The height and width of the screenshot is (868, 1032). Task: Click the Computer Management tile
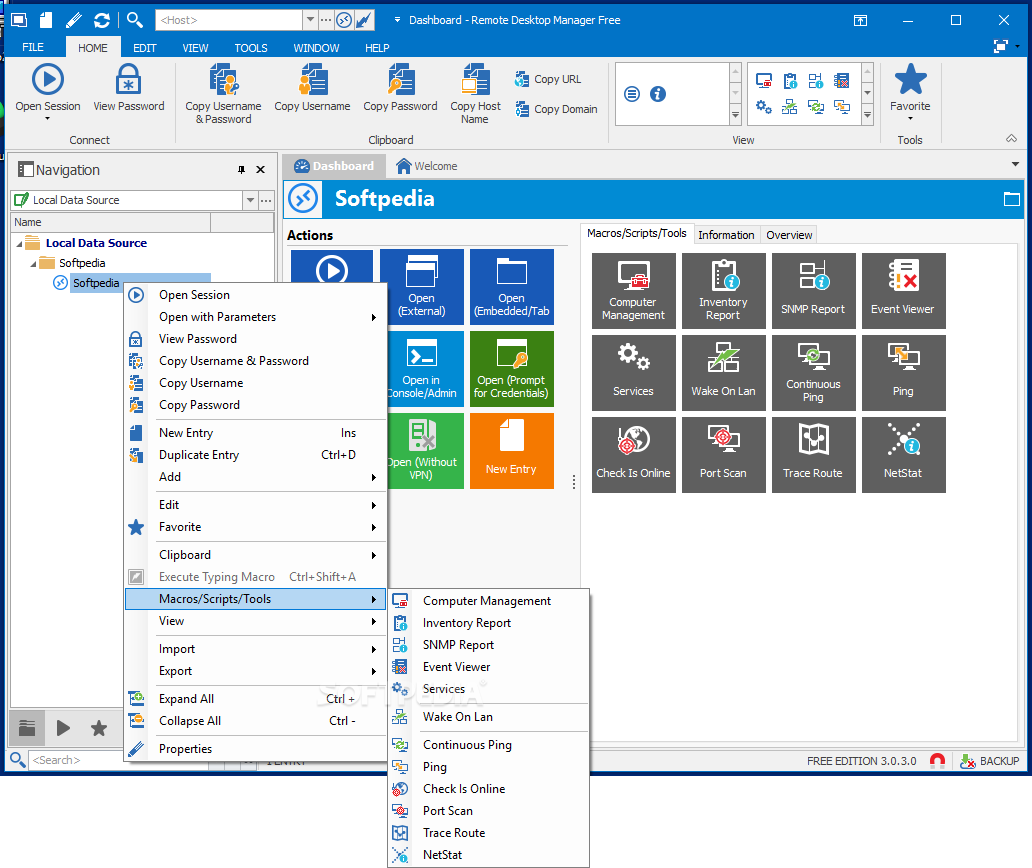tap(633, 291)
